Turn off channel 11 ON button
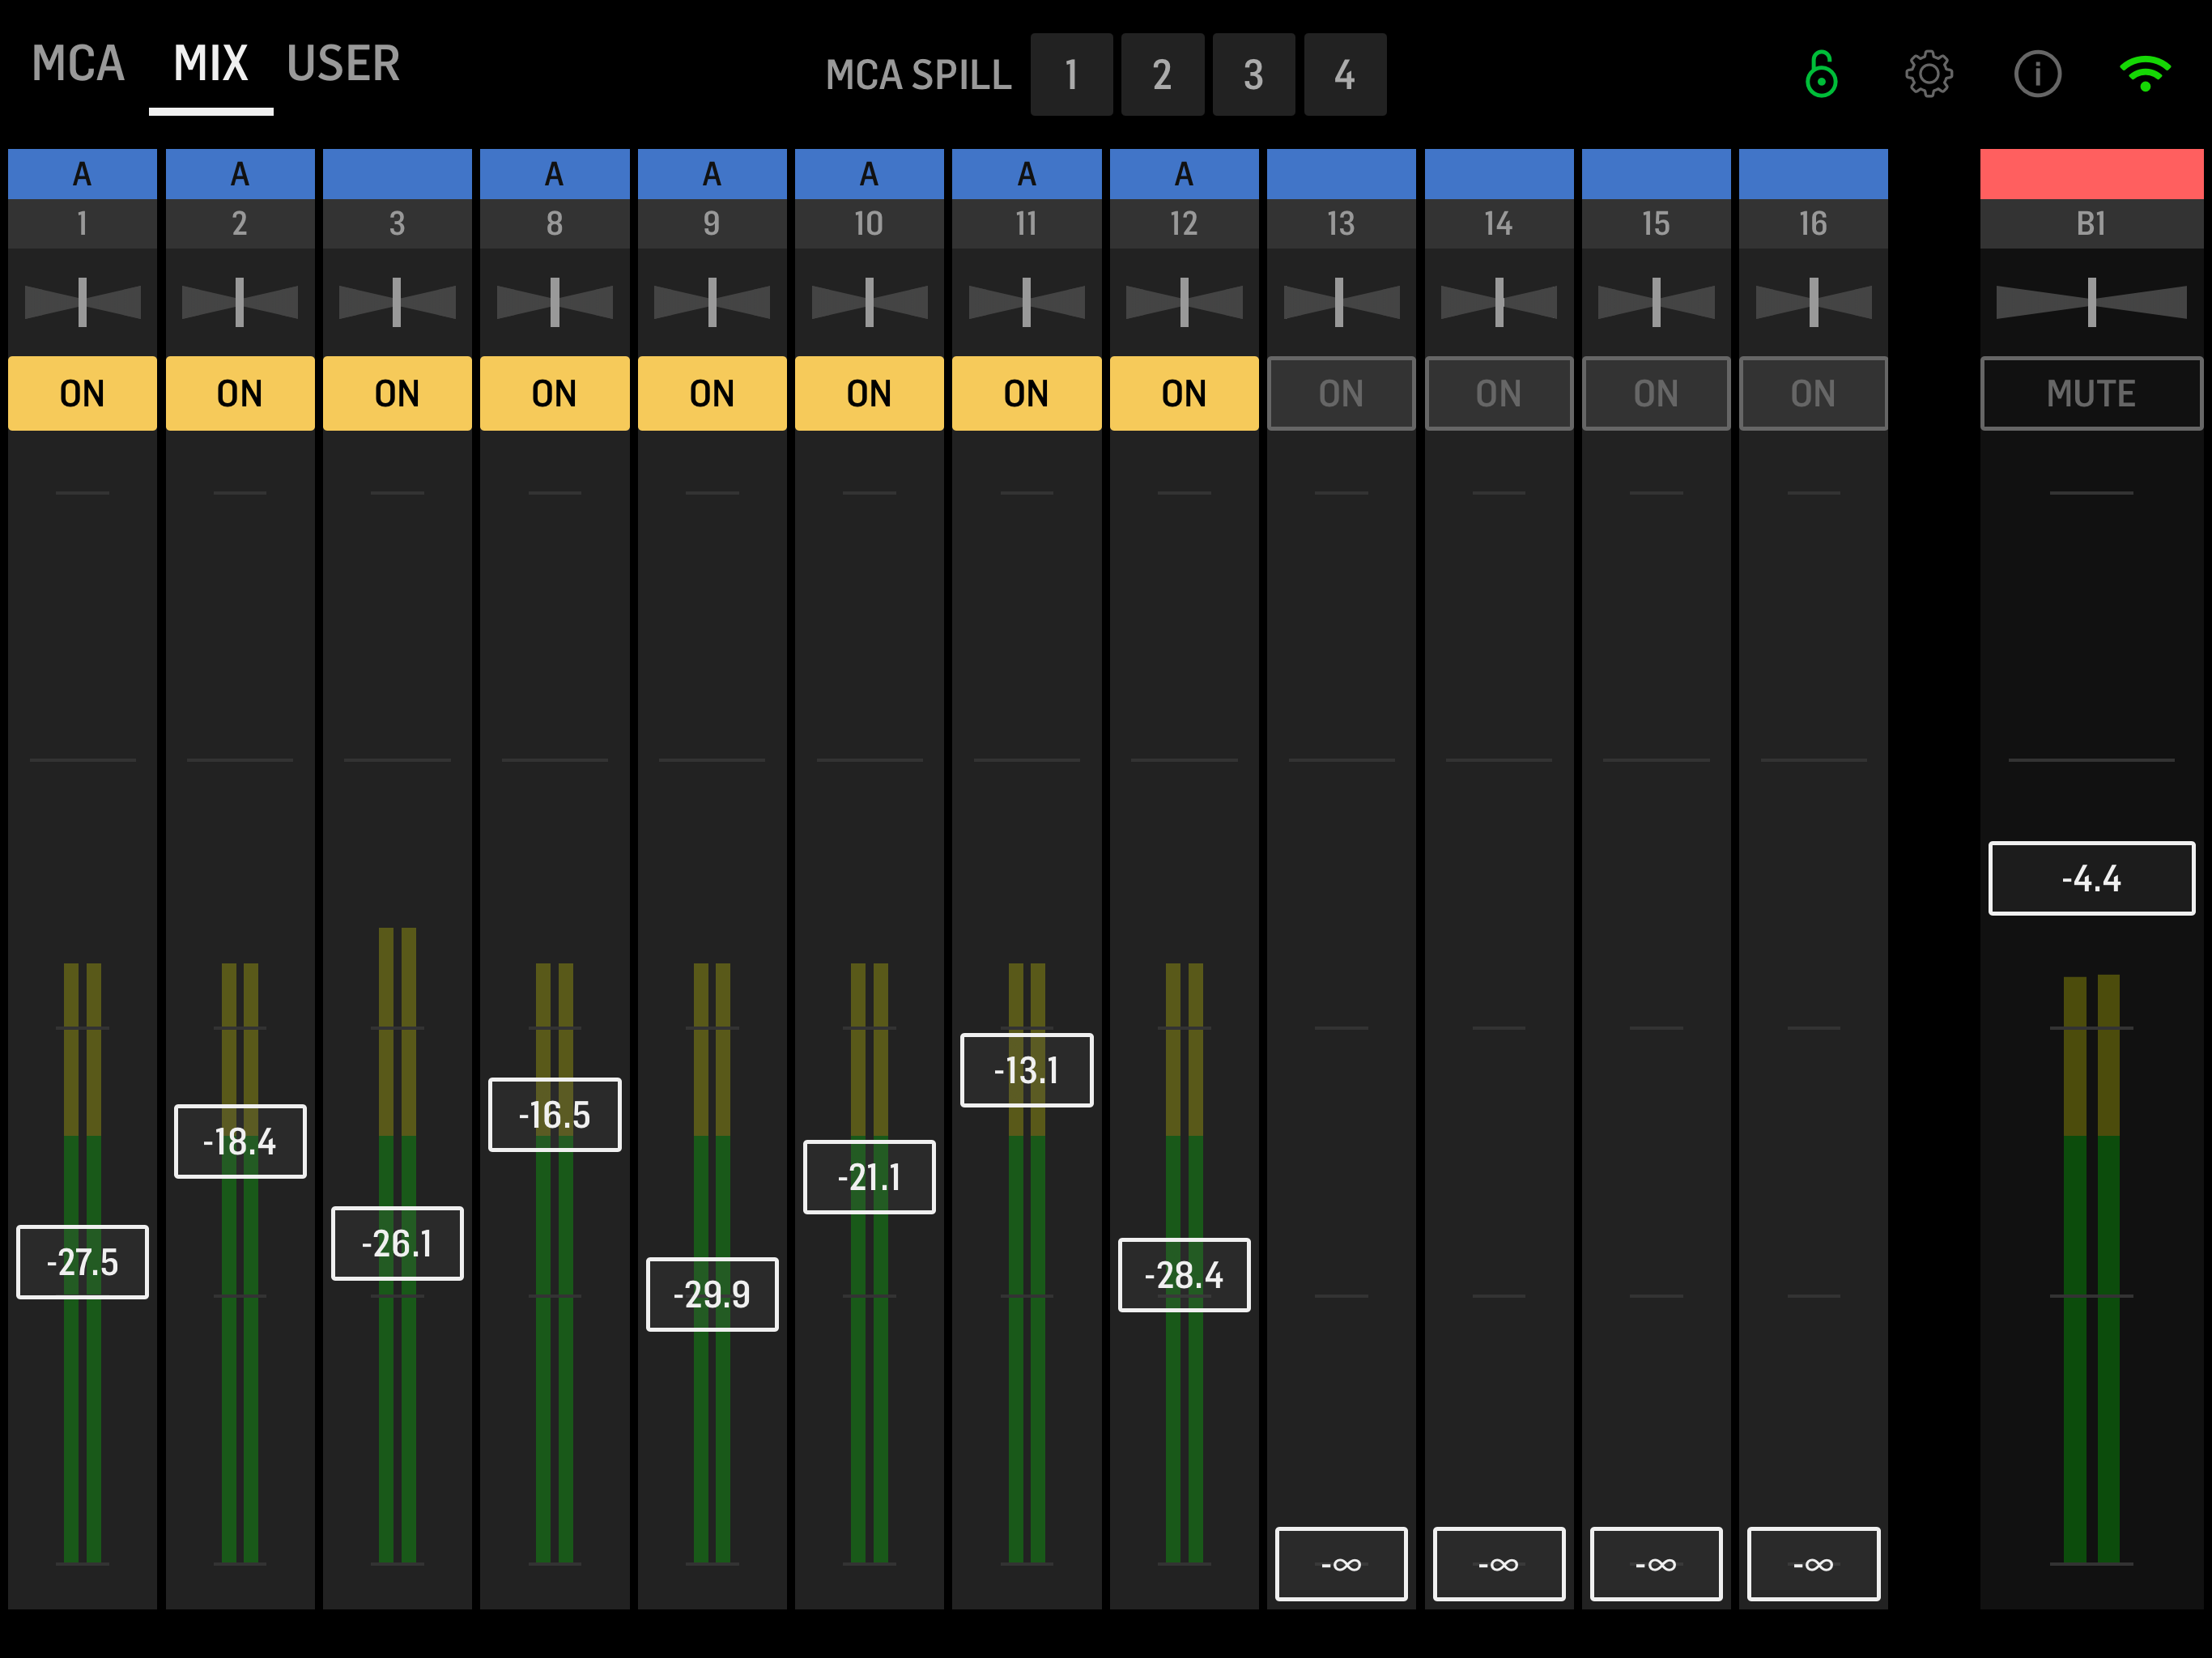This screenshot has height=1658, width=2212. 1027,393
